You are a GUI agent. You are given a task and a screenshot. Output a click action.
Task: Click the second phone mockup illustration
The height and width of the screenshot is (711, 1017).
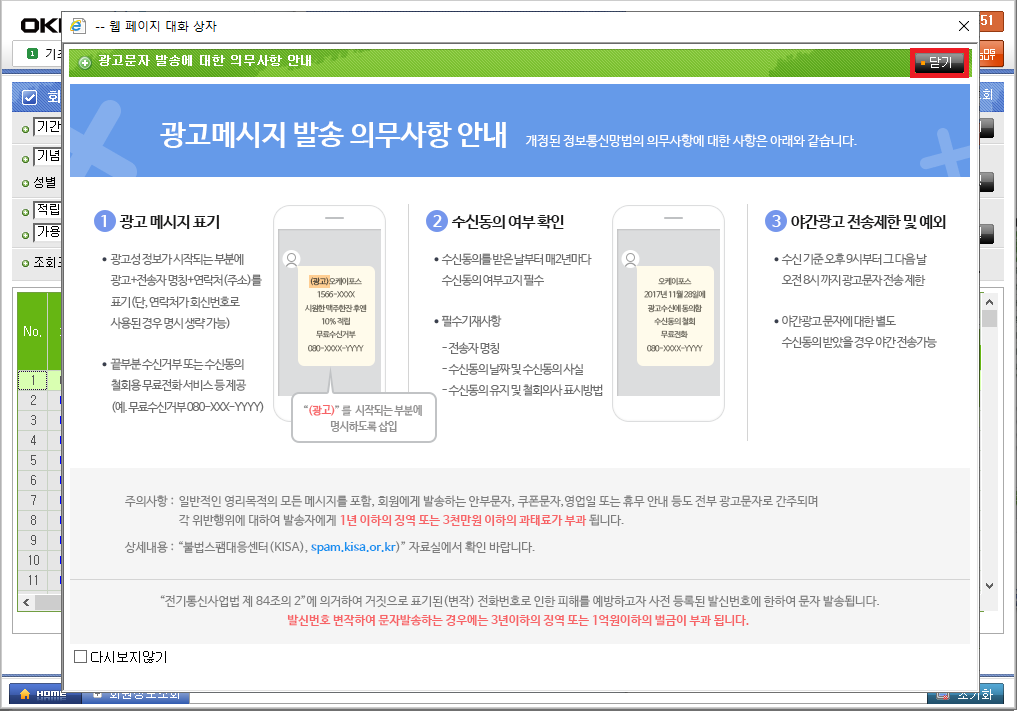(668, 310)
